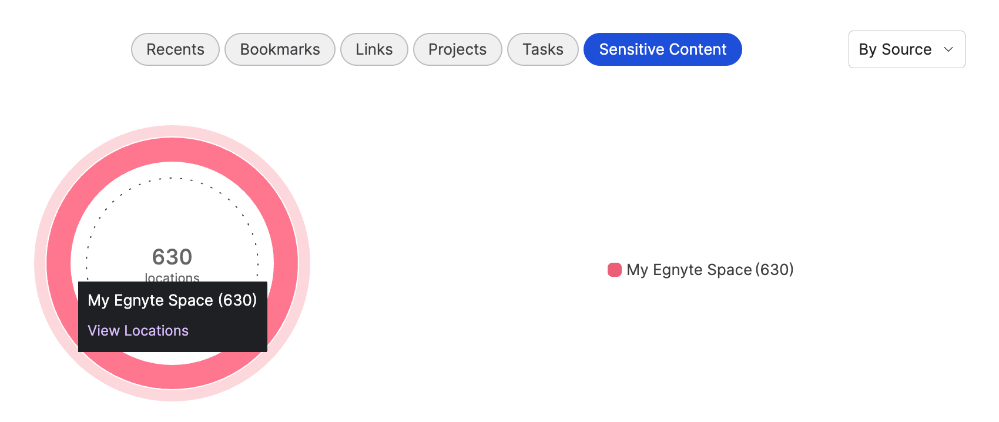Viewport: 999px width, 422px height.
Task: Click the 630 count in the chart center
Action: [172, 257]
